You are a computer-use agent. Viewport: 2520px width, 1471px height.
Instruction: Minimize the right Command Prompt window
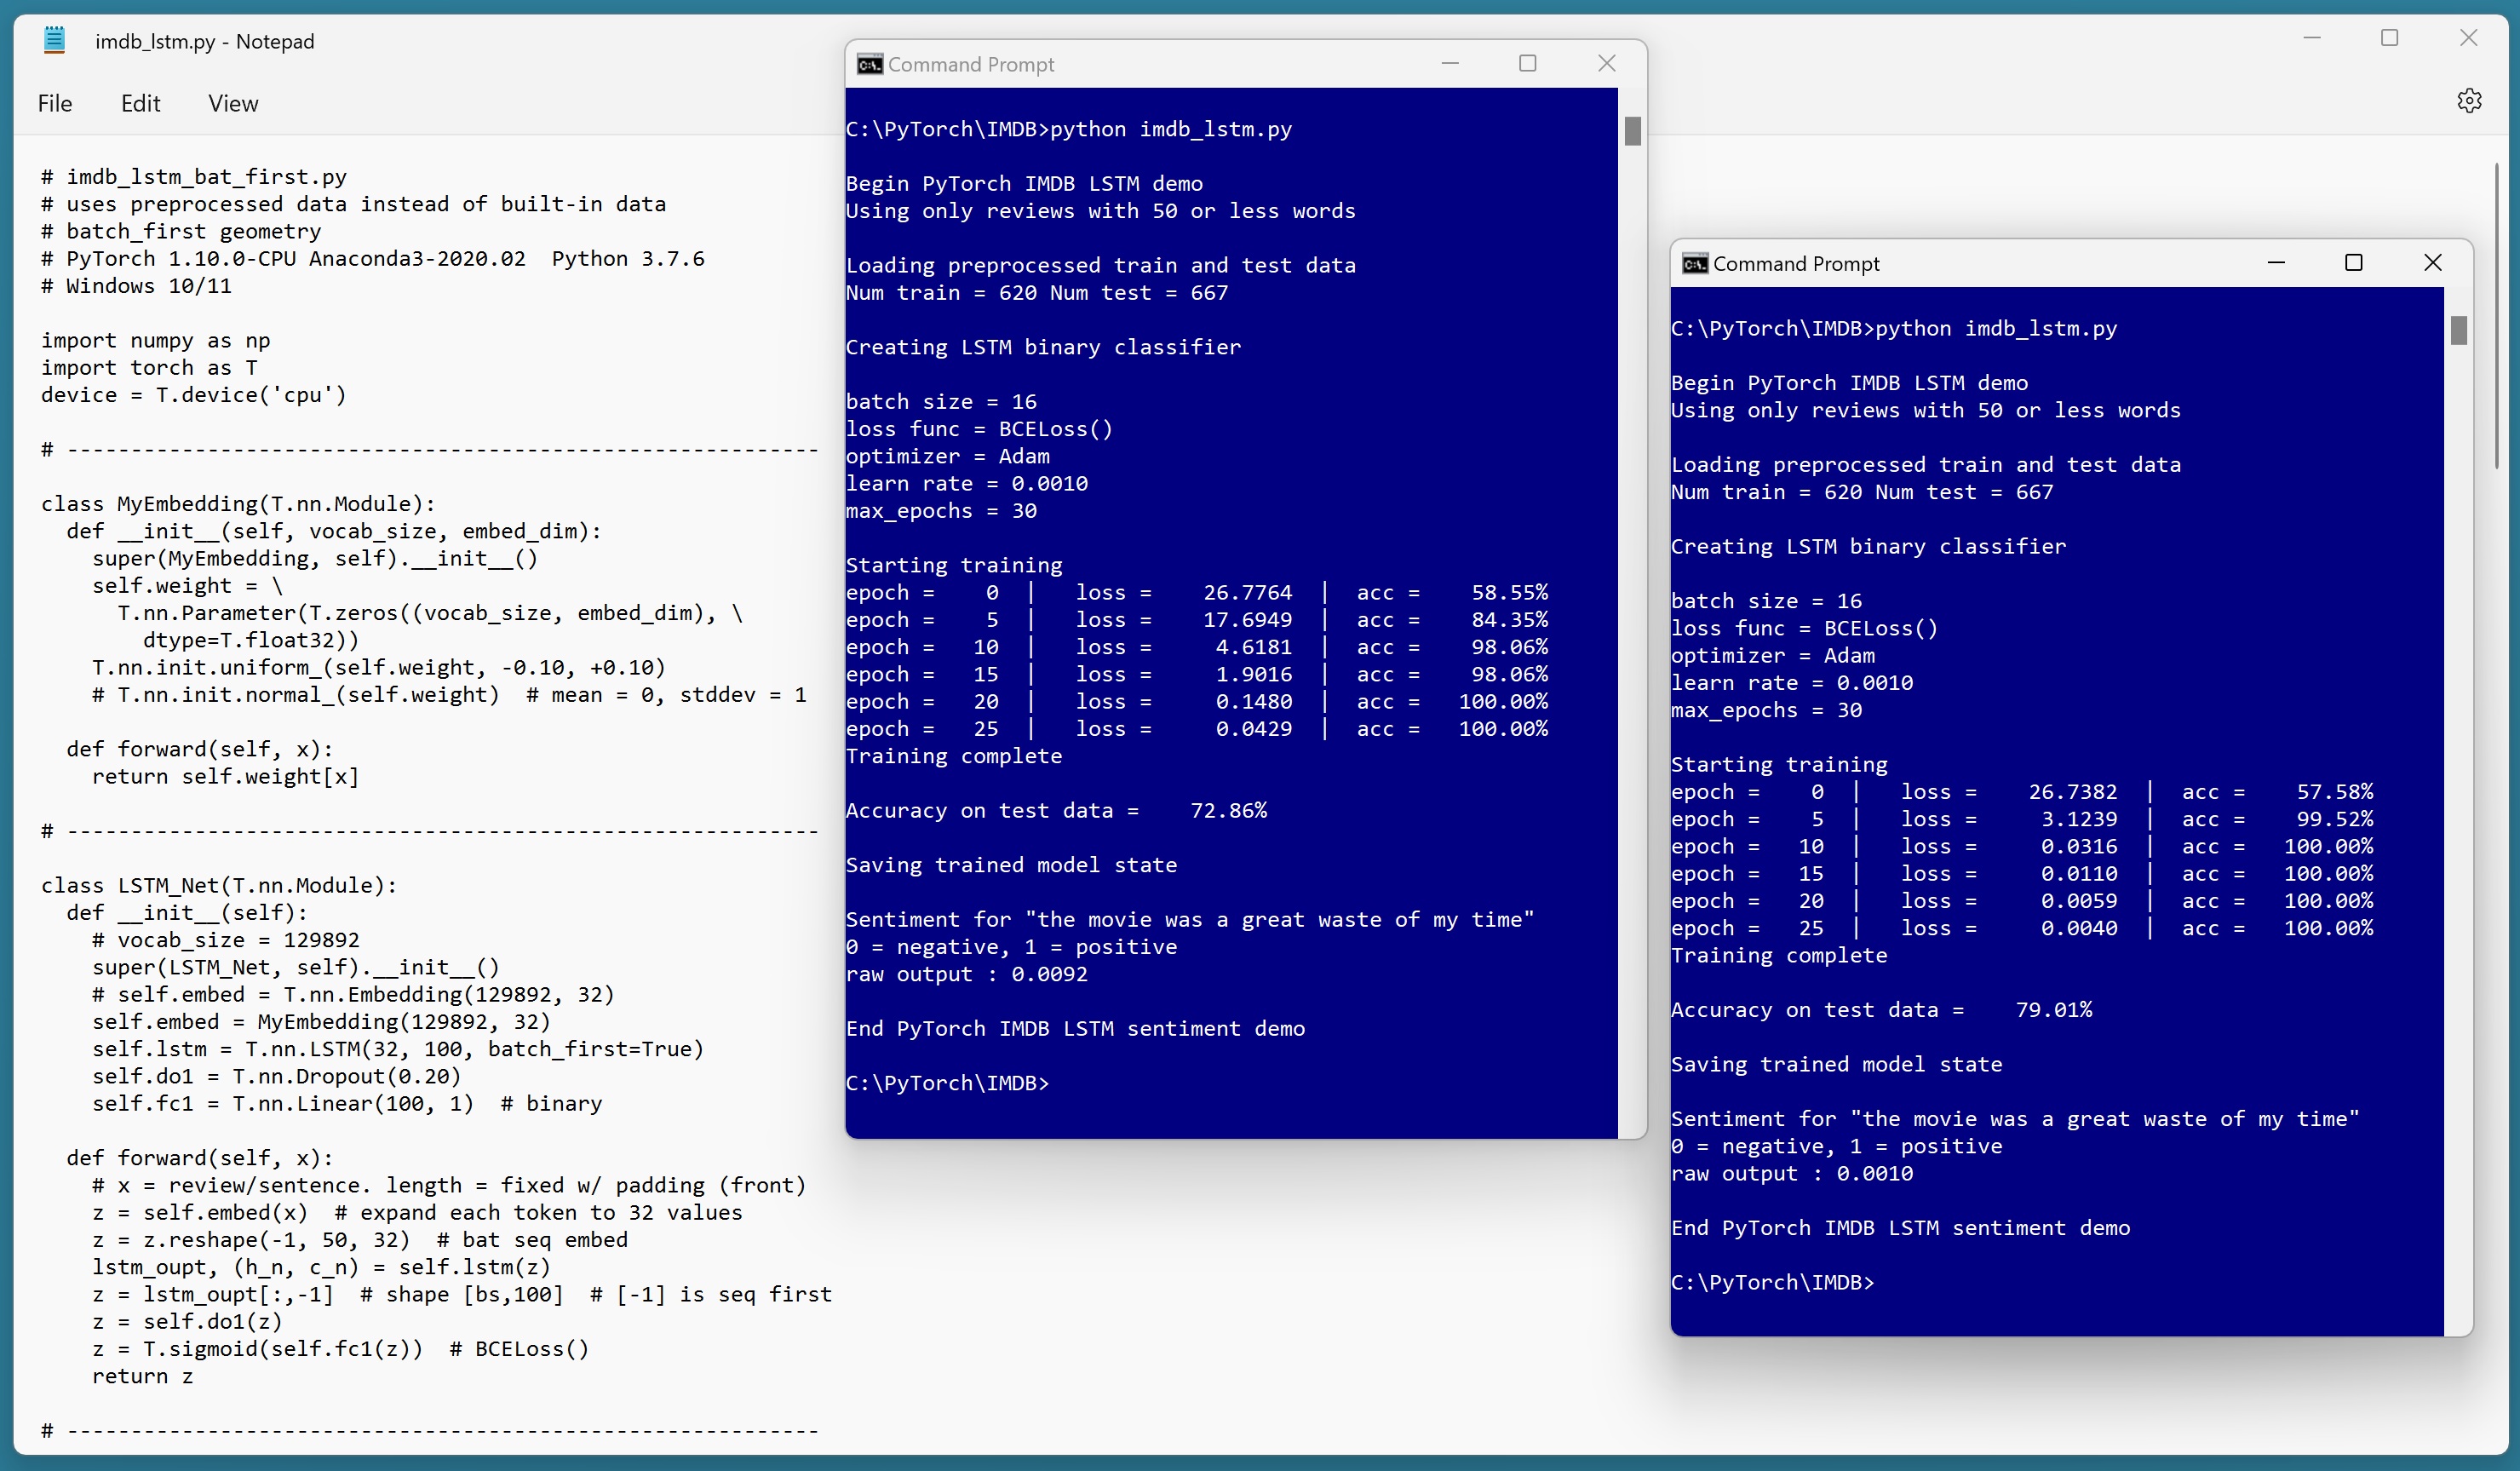click(2276, 263)
